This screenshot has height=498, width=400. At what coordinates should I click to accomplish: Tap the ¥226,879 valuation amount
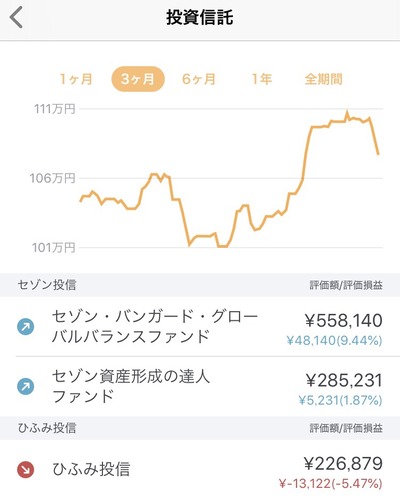[343, 463]
